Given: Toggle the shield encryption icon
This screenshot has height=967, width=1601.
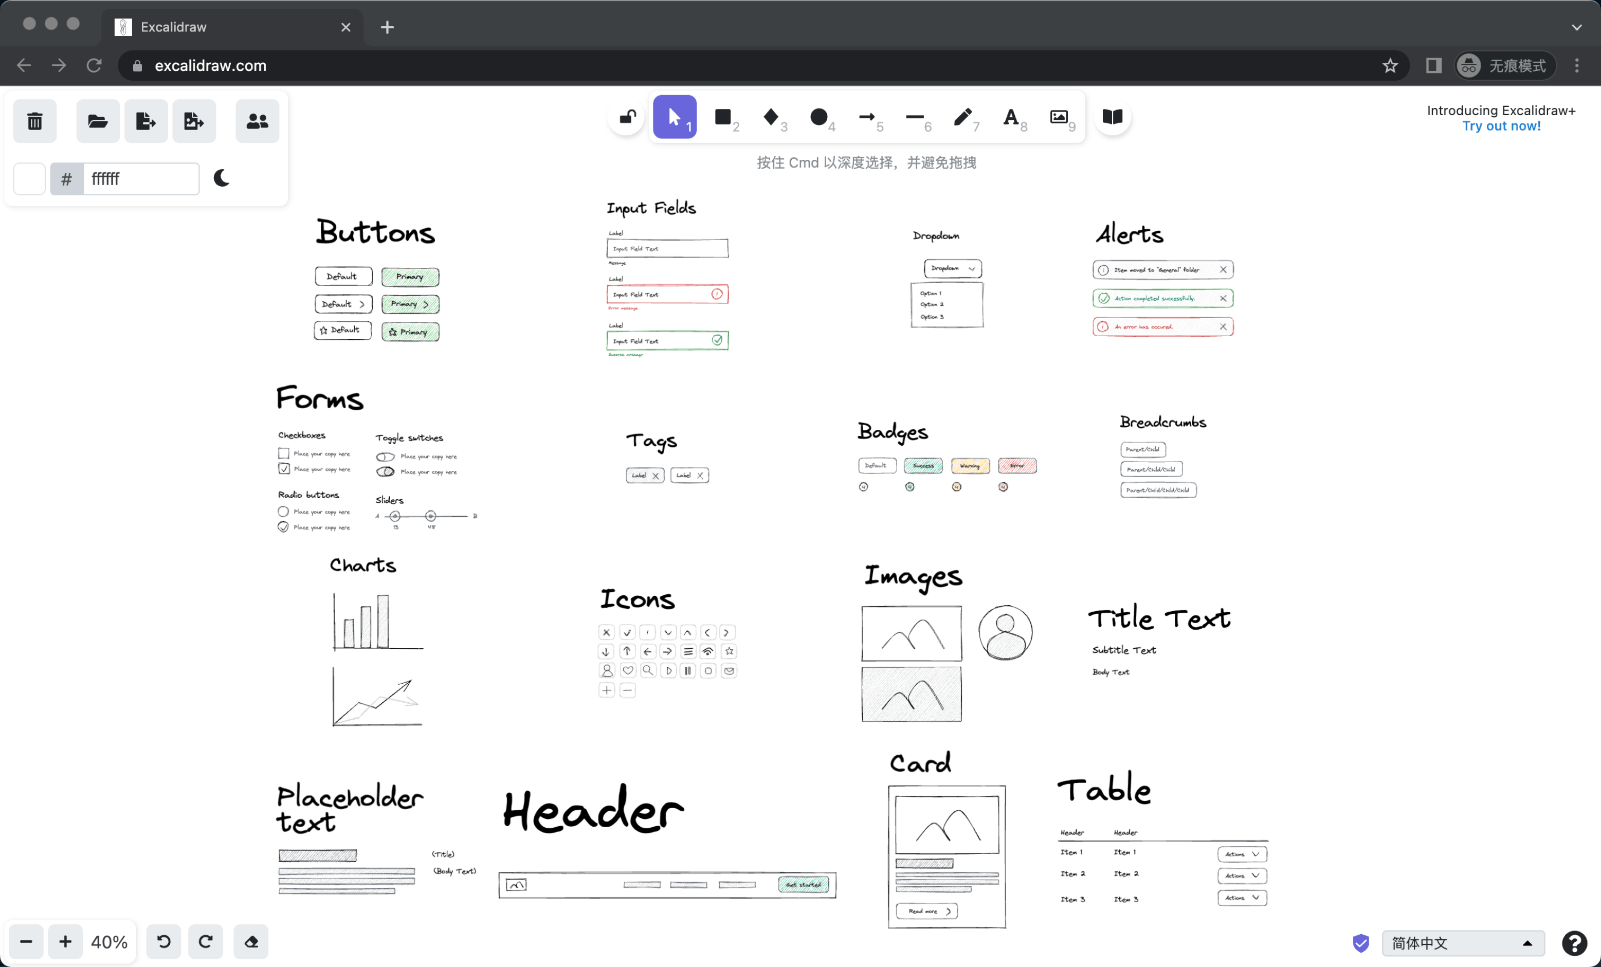Looking at the screenshot, I should click(x=1360, y=943).
